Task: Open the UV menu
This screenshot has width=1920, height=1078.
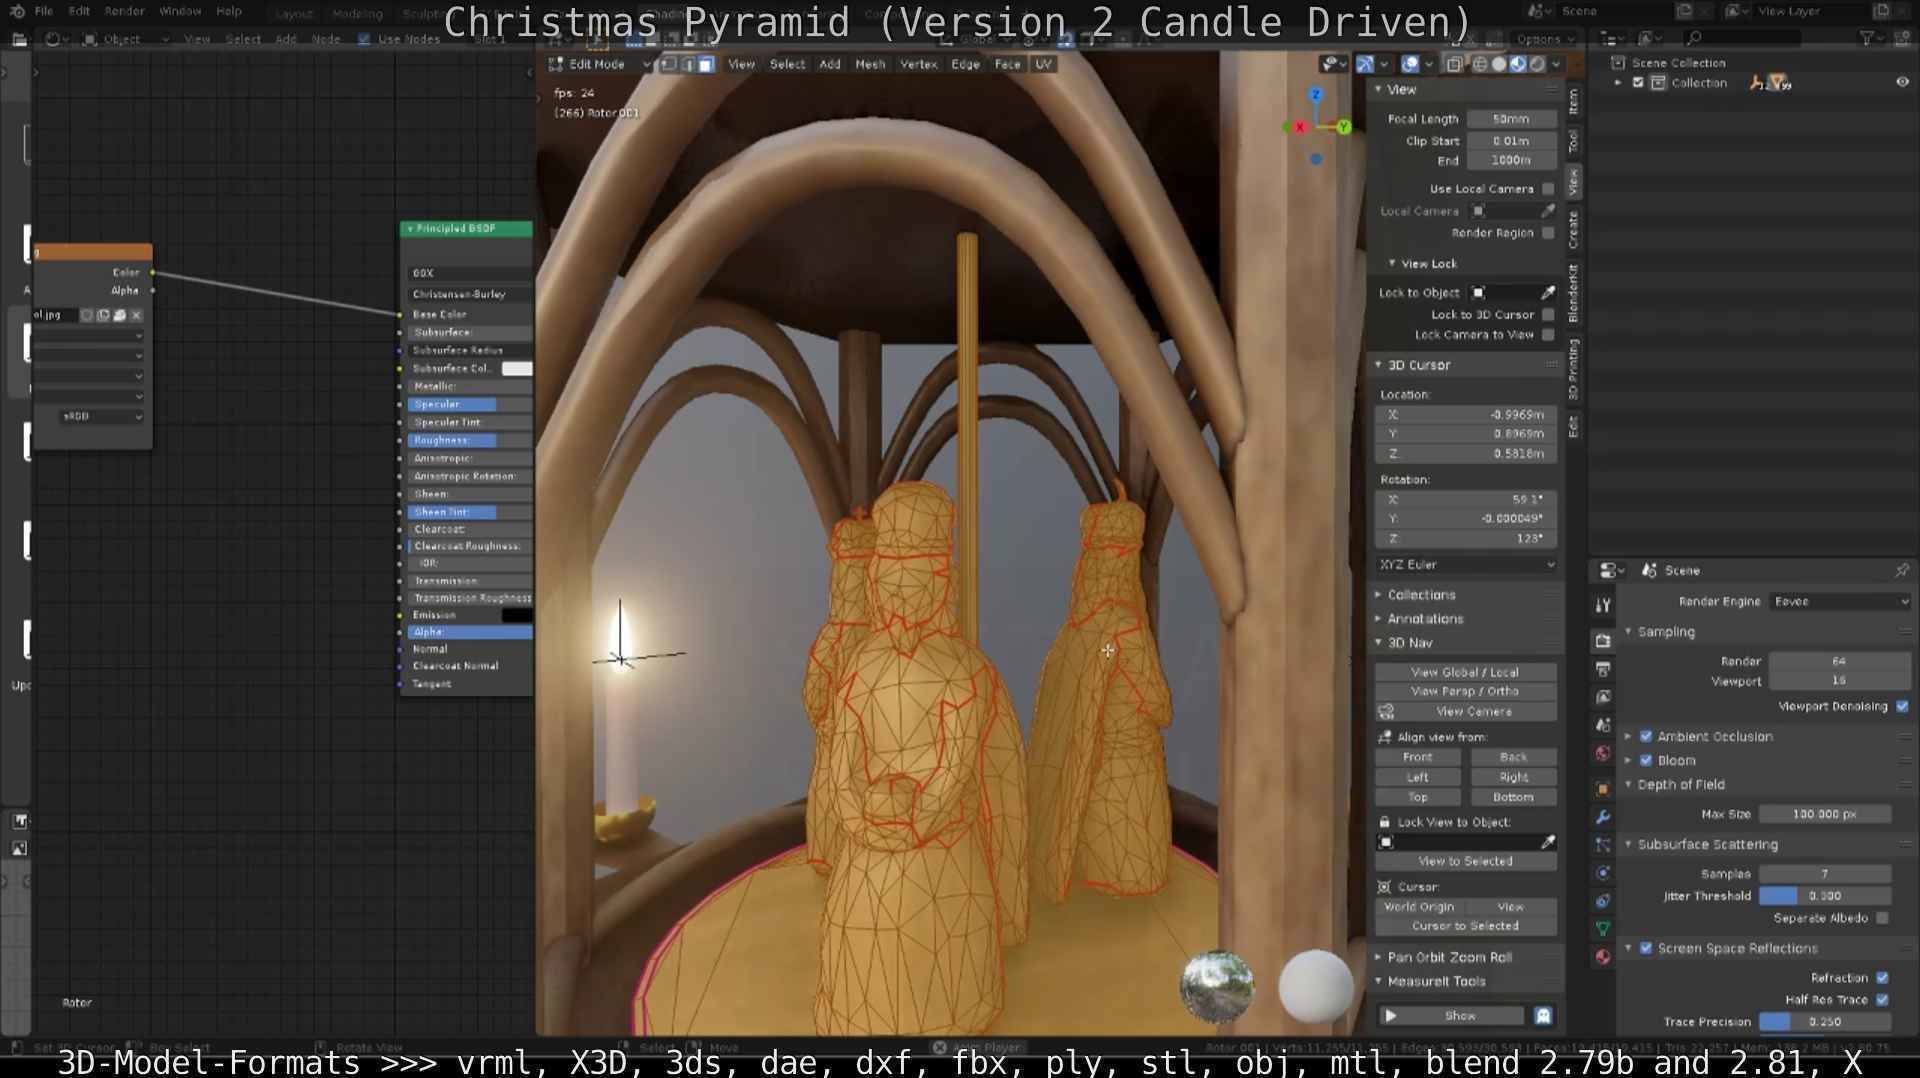Action: (1043, 64)
